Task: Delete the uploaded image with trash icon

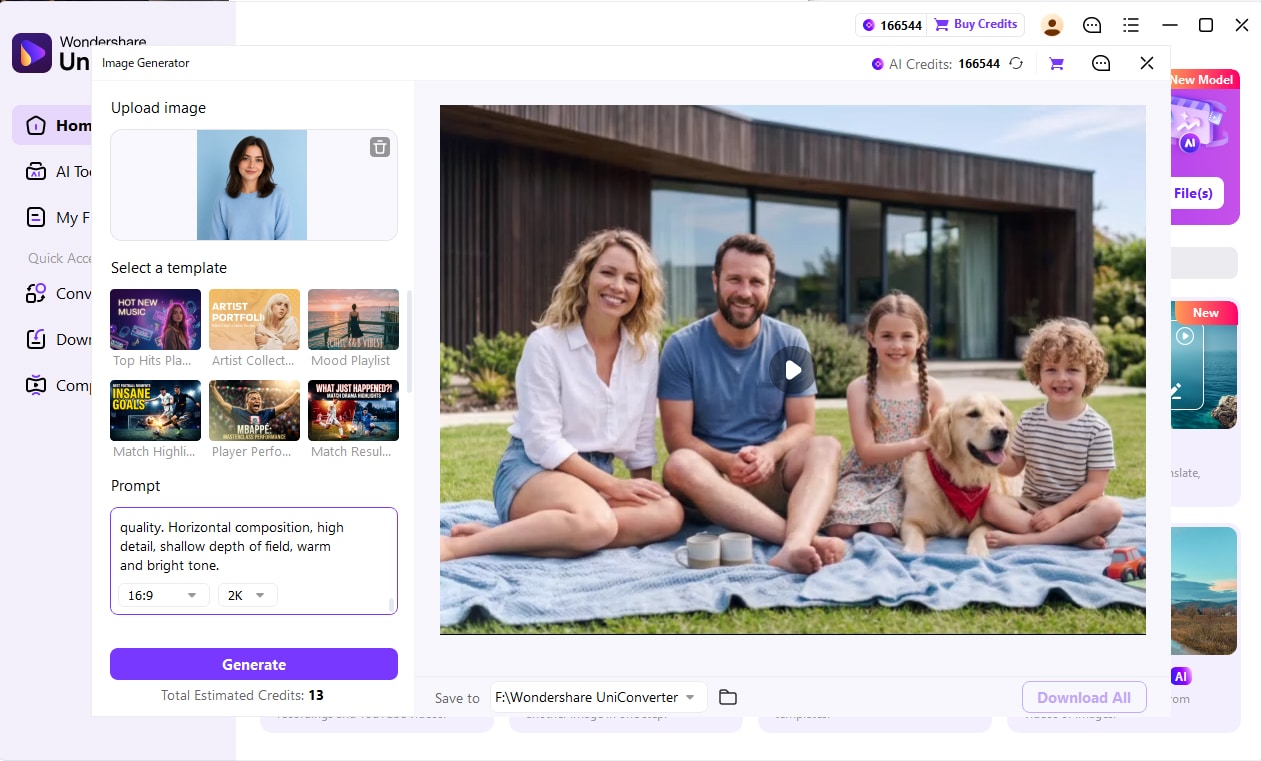Action: coord(380,148)
